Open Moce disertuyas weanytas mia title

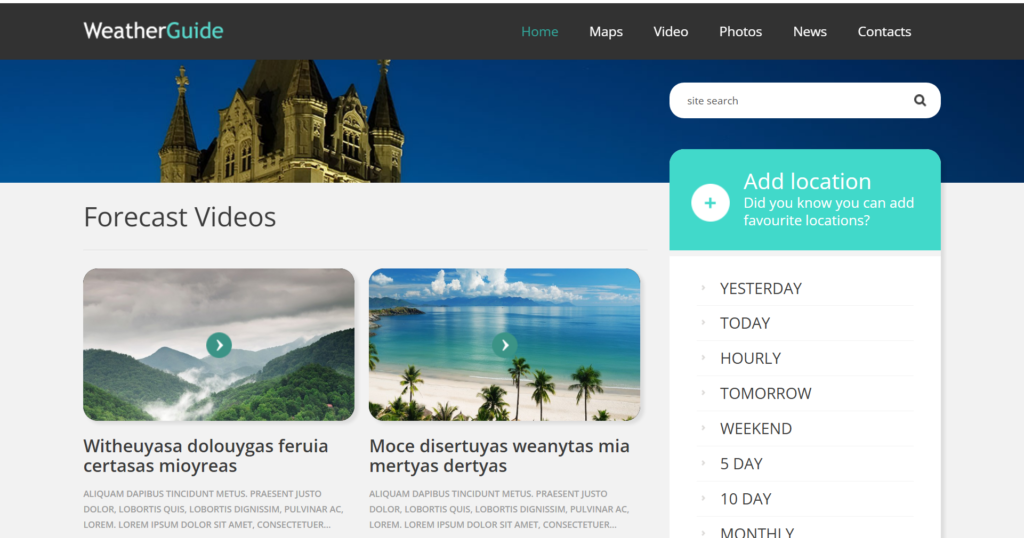(x=500, y=456)
